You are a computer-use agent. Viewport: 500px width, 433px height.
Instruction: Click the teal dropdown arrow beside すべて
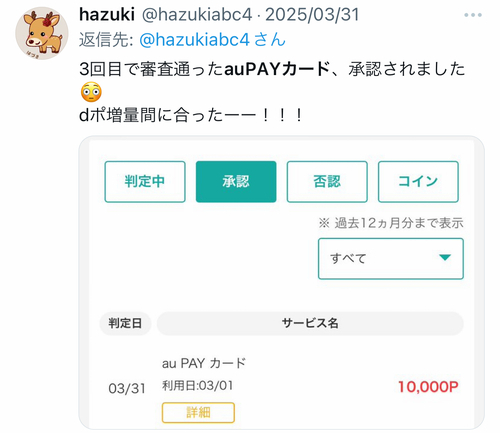coord(445,257)
